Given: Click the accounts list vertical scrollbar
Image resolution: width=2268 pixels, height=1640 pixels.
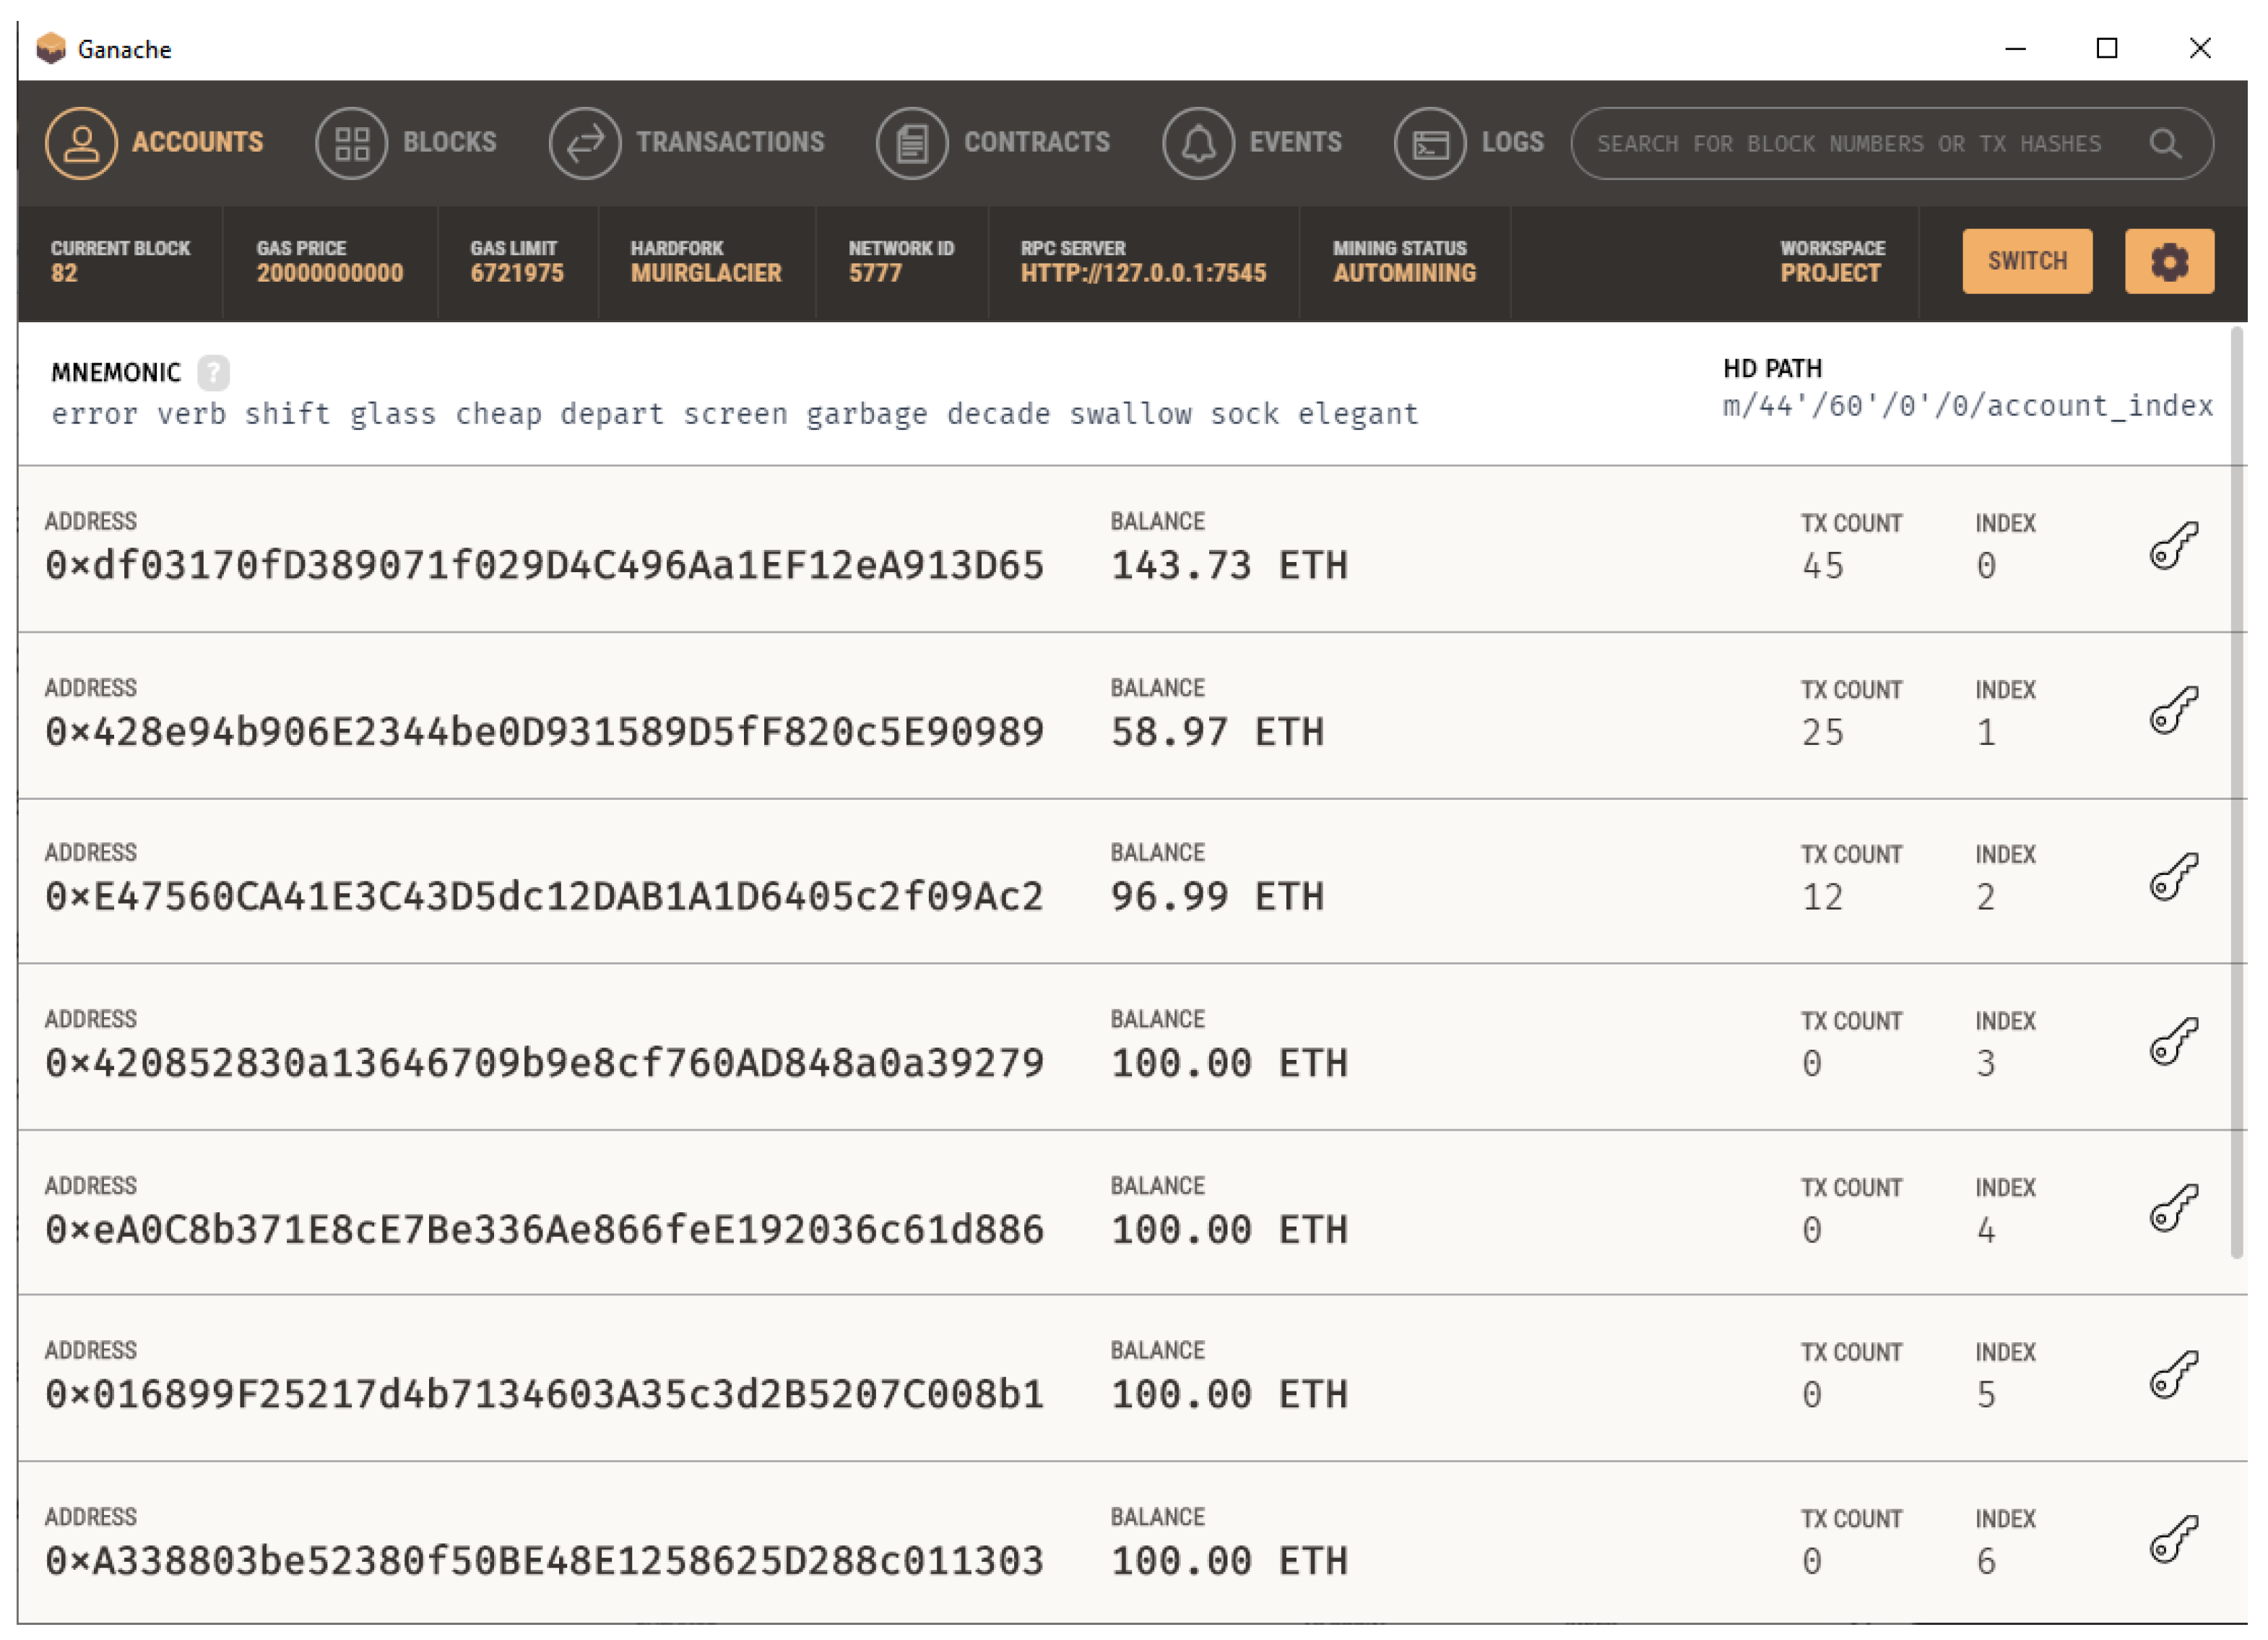Looking at the screenshot, I should [x=2236, y=790].
